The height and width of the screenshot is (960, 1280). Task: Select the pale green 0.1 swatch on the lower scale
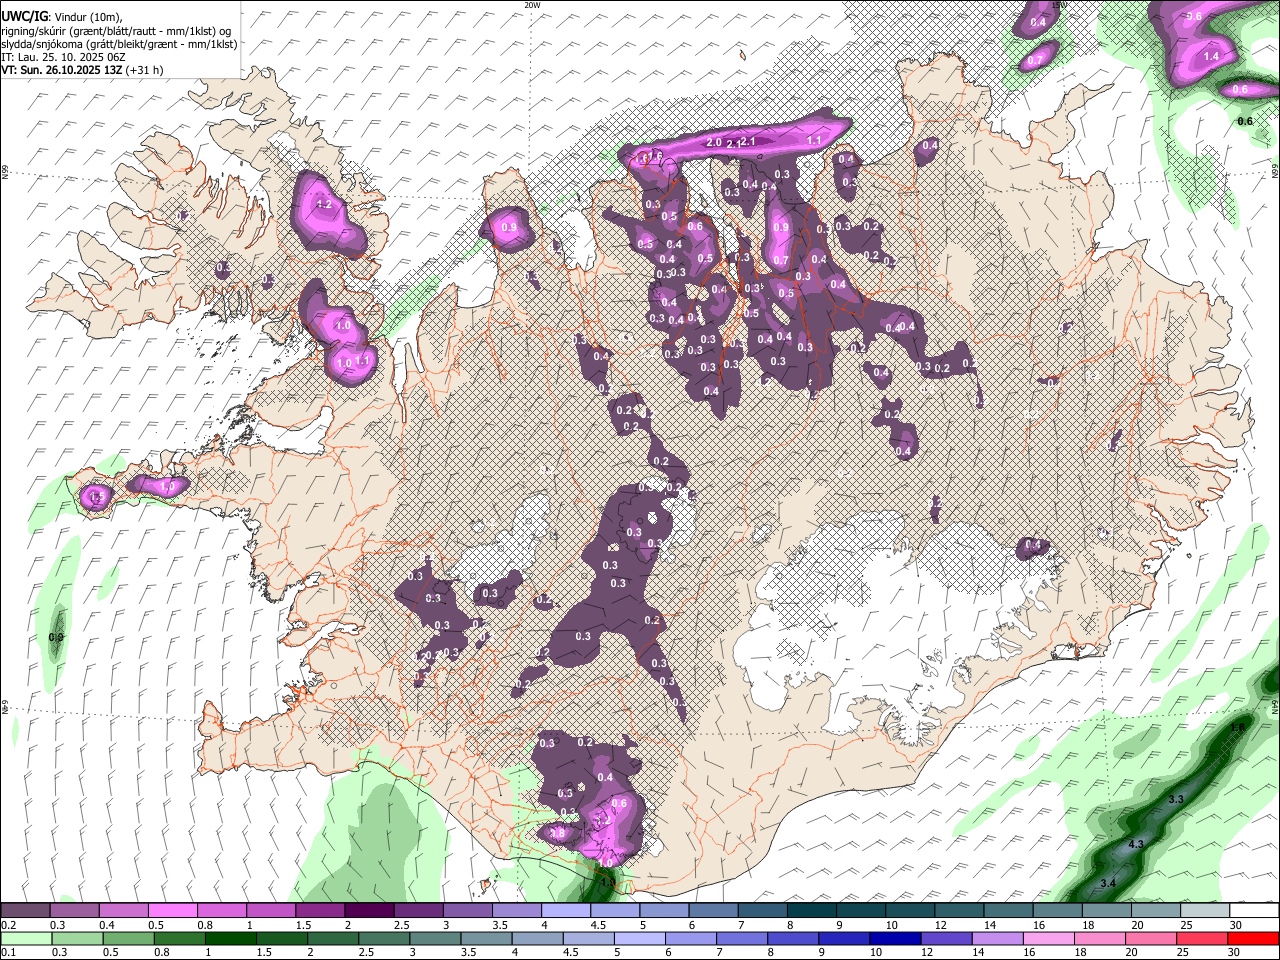[x=26, y=938]
